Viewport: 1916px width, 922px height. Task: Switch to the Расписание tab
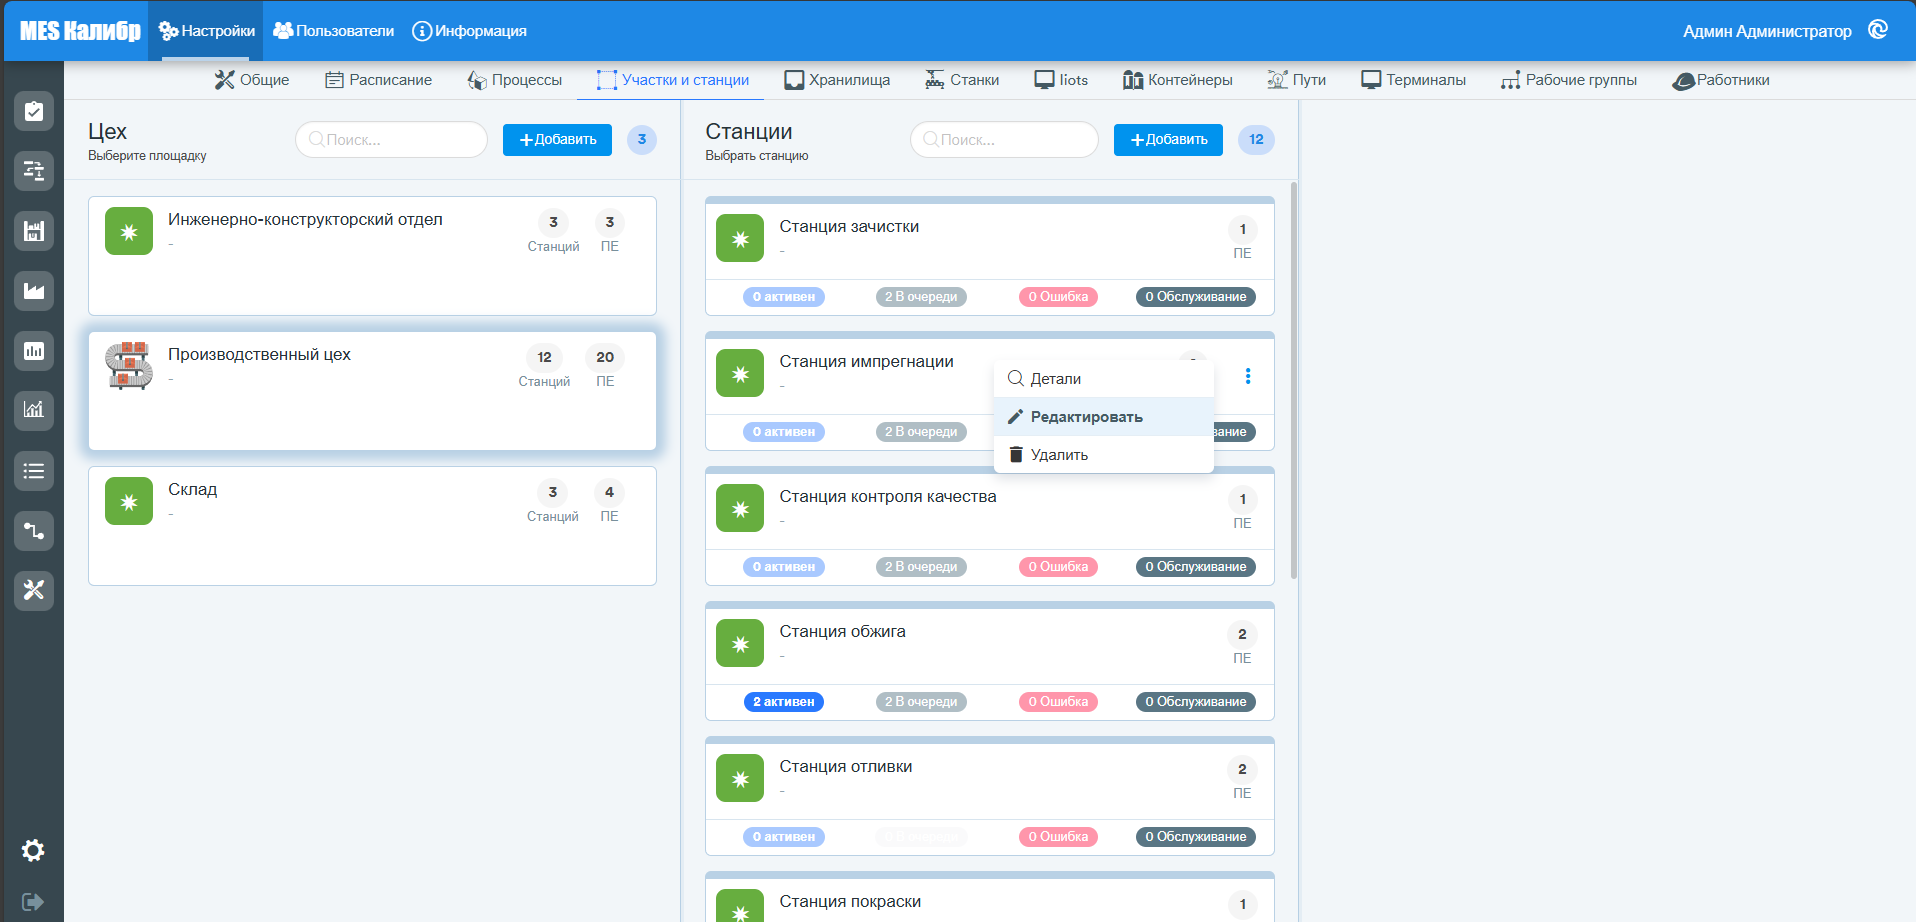click(x=379, y=80)
